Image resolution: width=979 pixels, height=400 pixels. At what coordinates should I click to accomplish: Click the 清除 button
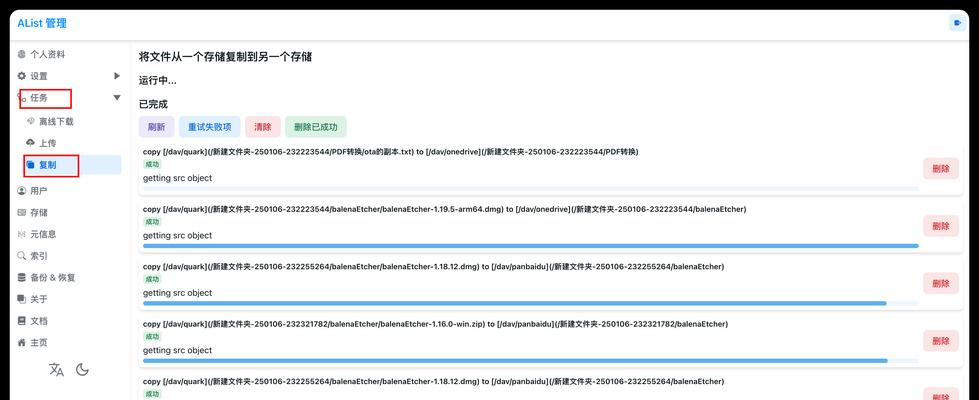(263, 127)
